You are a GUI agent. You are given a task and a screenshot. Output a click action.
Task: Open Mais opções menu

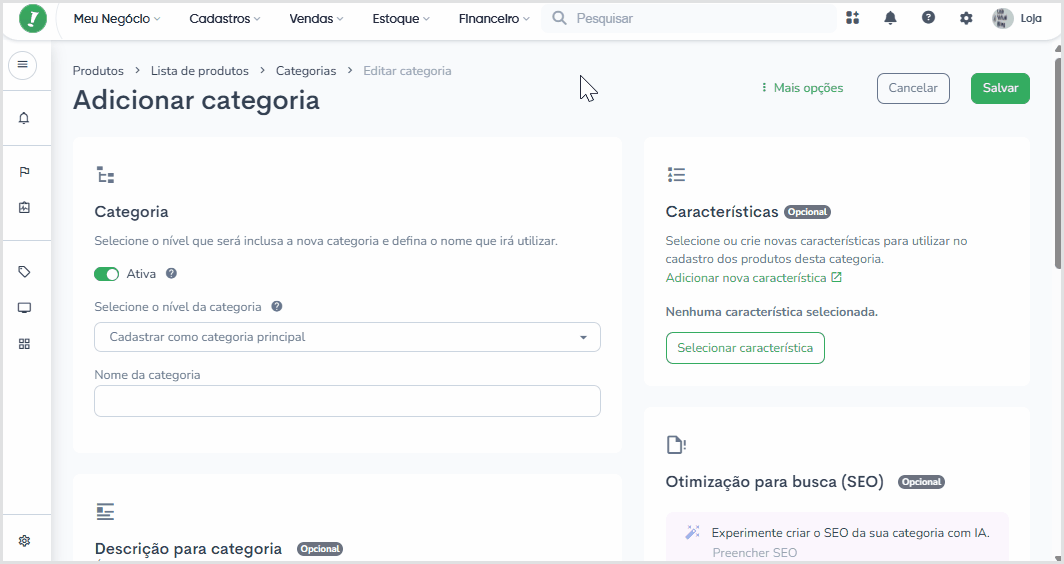(x=802, y=88)
